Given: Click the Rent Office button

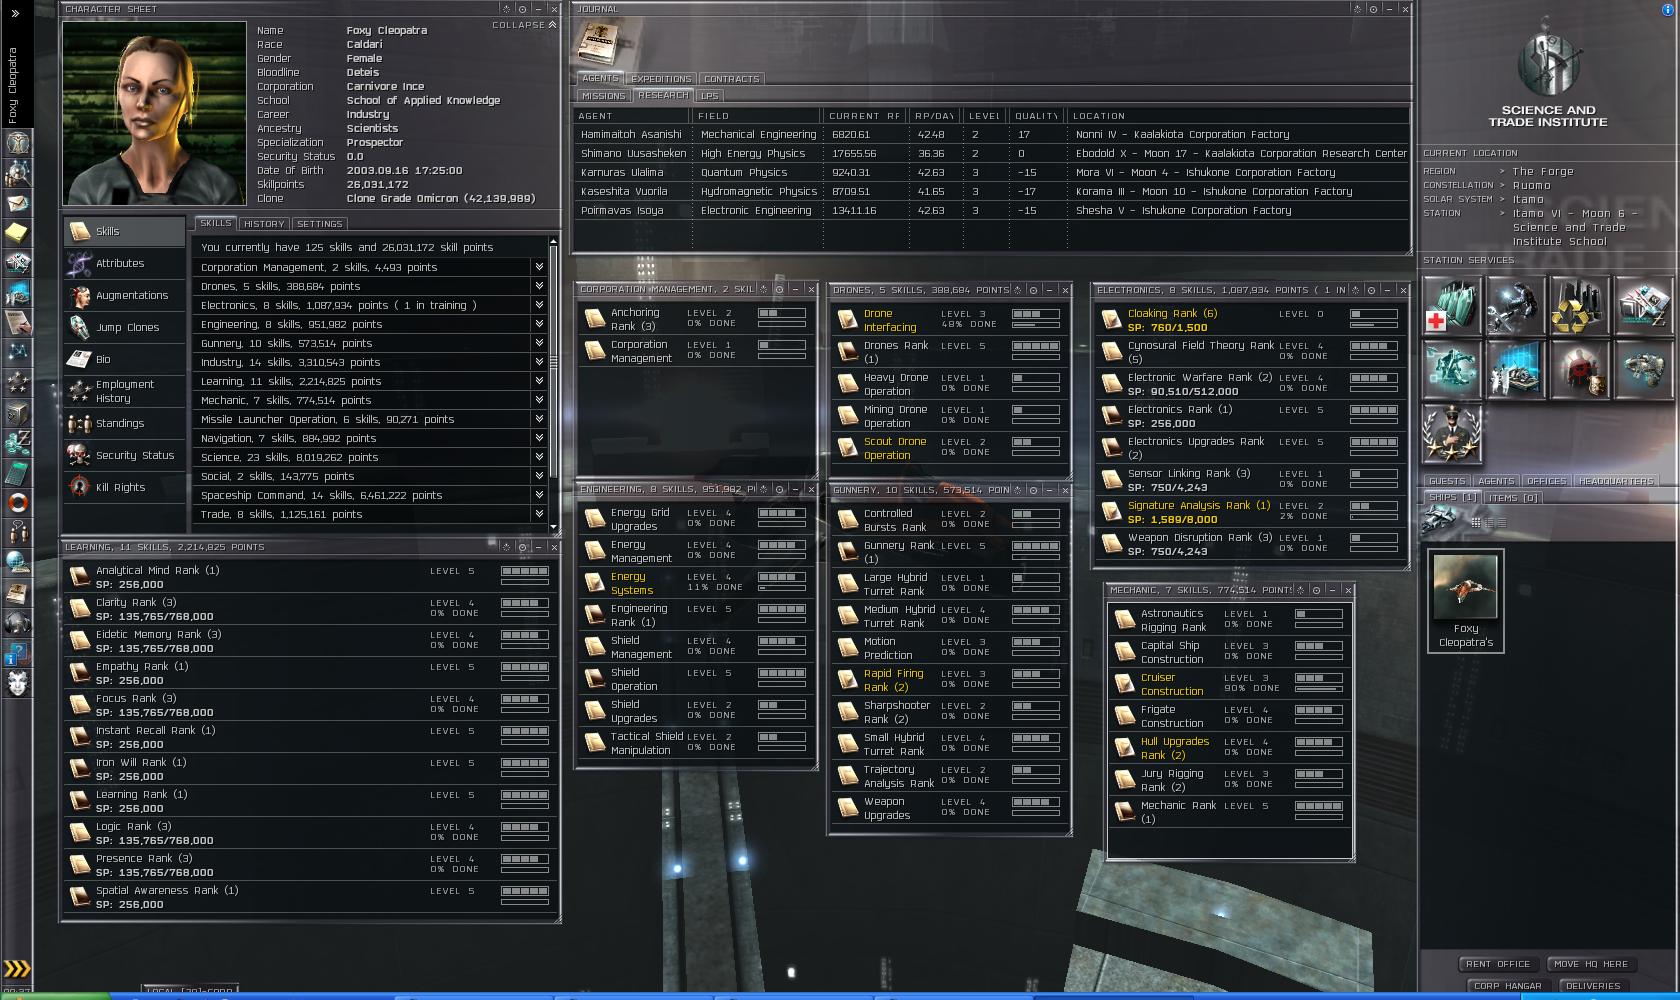Looking at the screenshot, I should click(x=1498, y=964).
